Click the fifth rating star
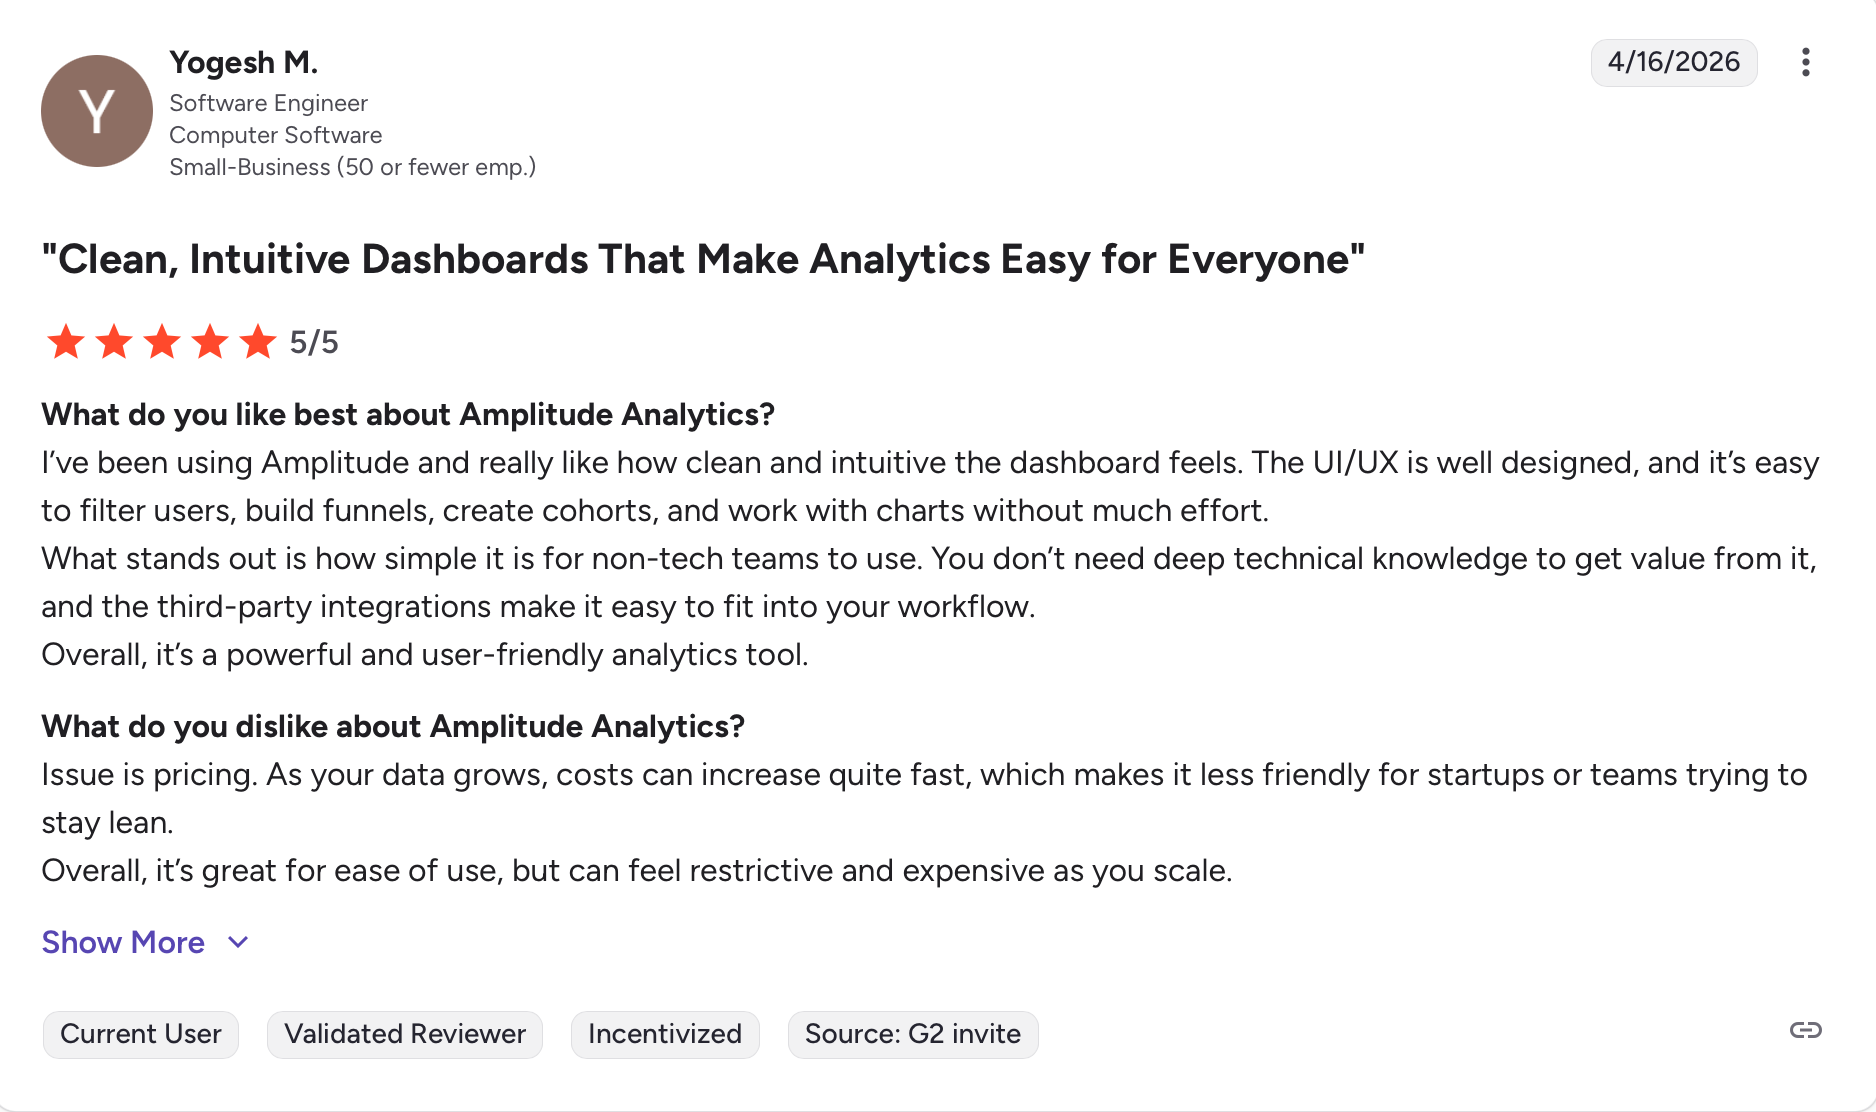Image resolution: width=1876 pixels, height=1112 pixels. (258, 342)
